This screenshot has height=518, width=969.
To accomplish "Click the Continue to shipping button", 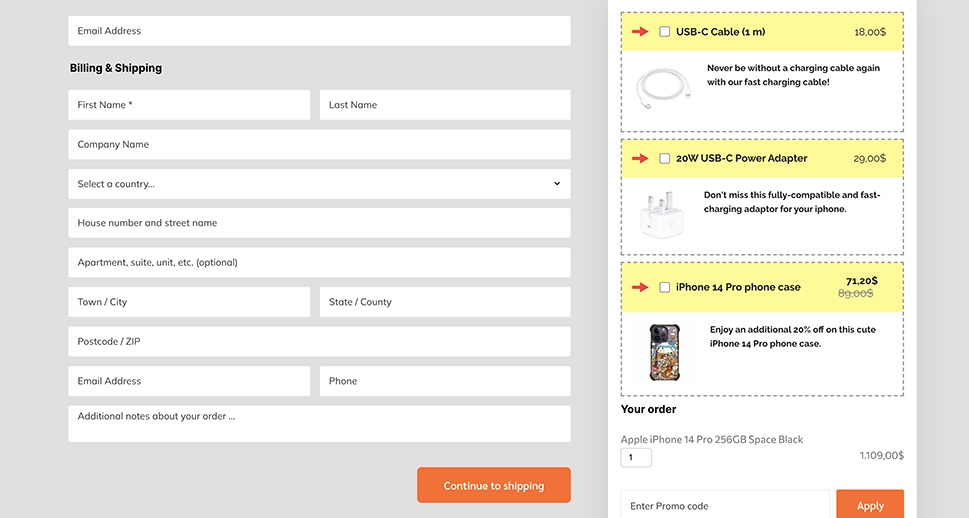I will click(x=493, y=485).
